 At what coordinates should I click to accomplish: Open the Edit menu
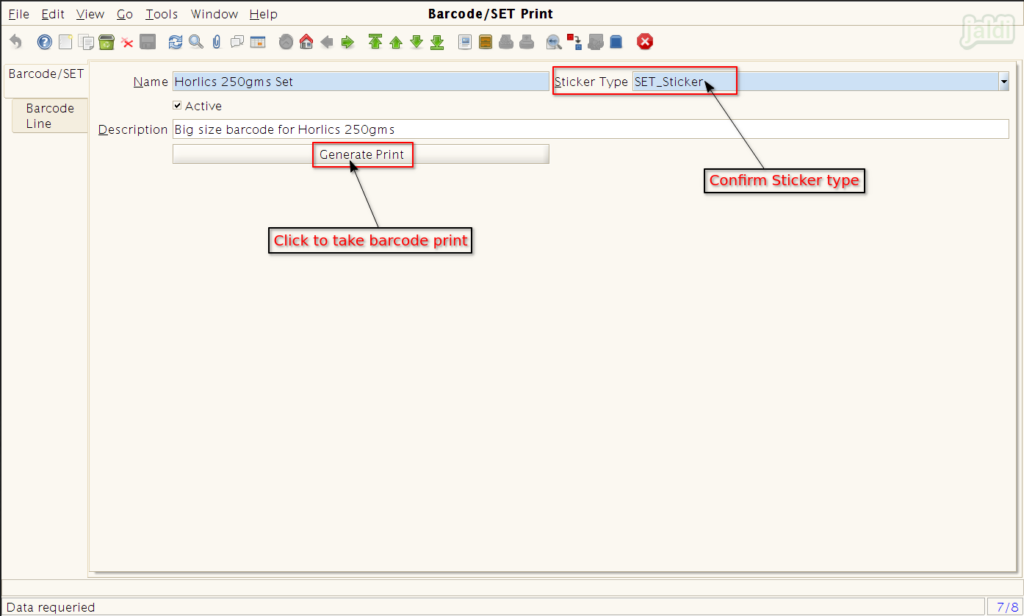pos(52,14)
